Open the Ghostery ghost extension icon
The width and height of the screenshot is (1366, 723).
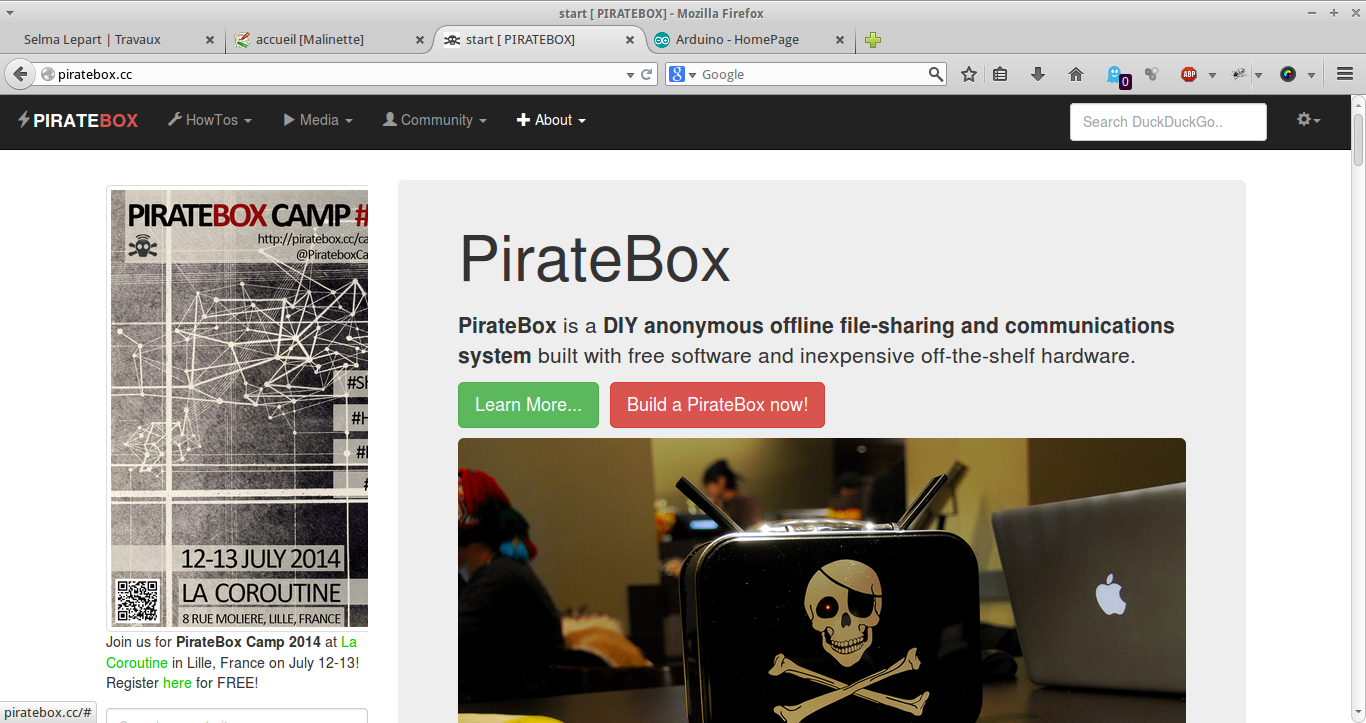(1116, 75)
